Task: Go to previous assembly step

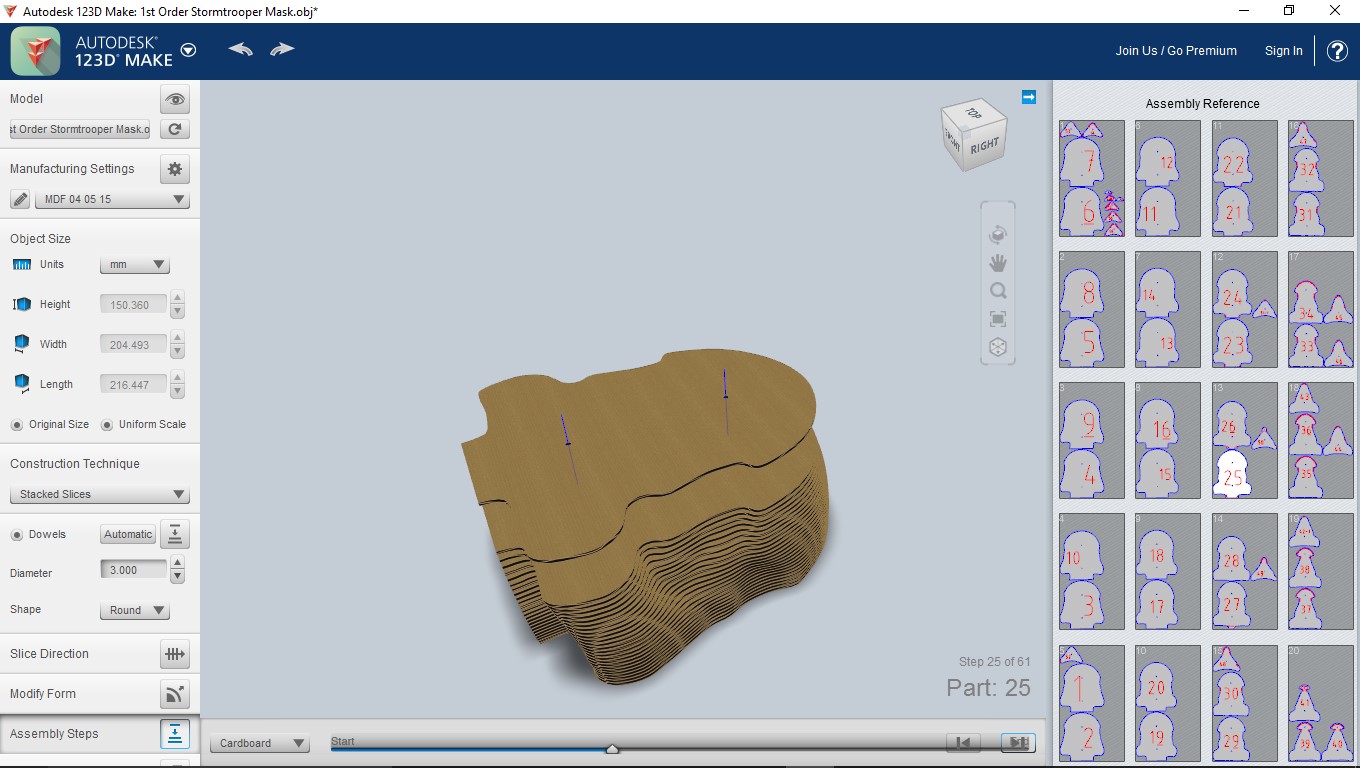Action: pos(963,742)
